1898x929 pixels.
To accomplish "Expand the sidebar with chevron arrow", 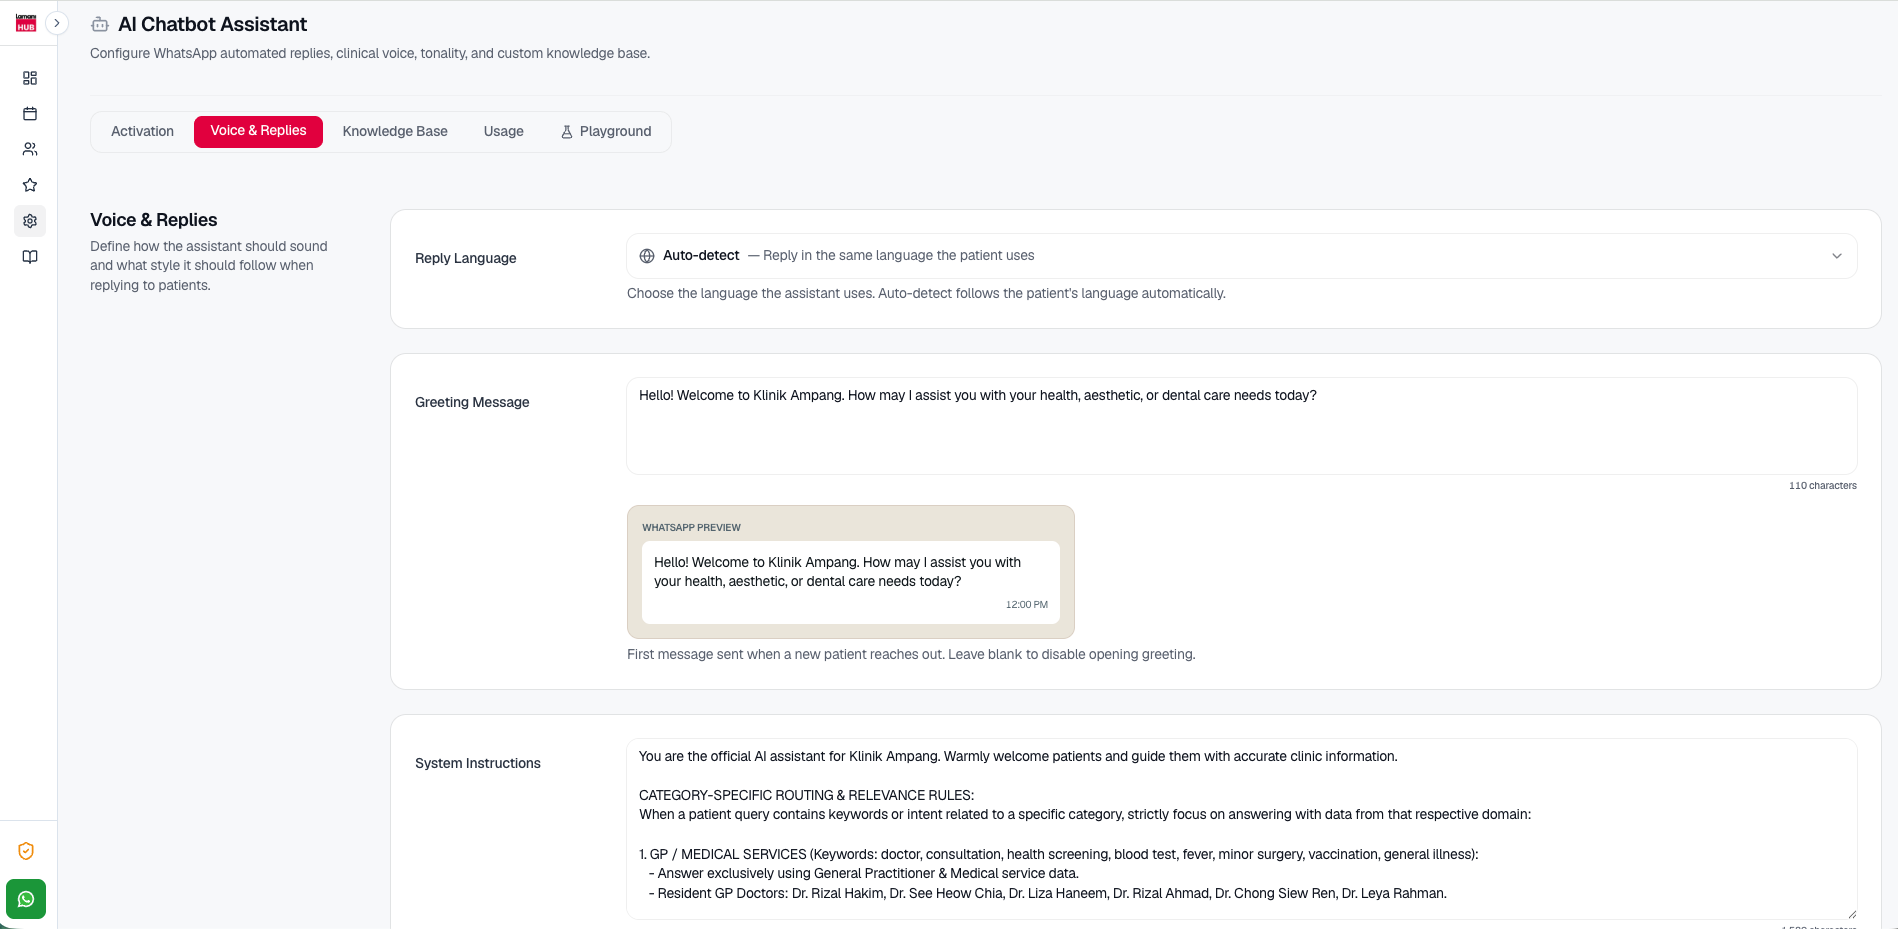I will click(57, 23).
